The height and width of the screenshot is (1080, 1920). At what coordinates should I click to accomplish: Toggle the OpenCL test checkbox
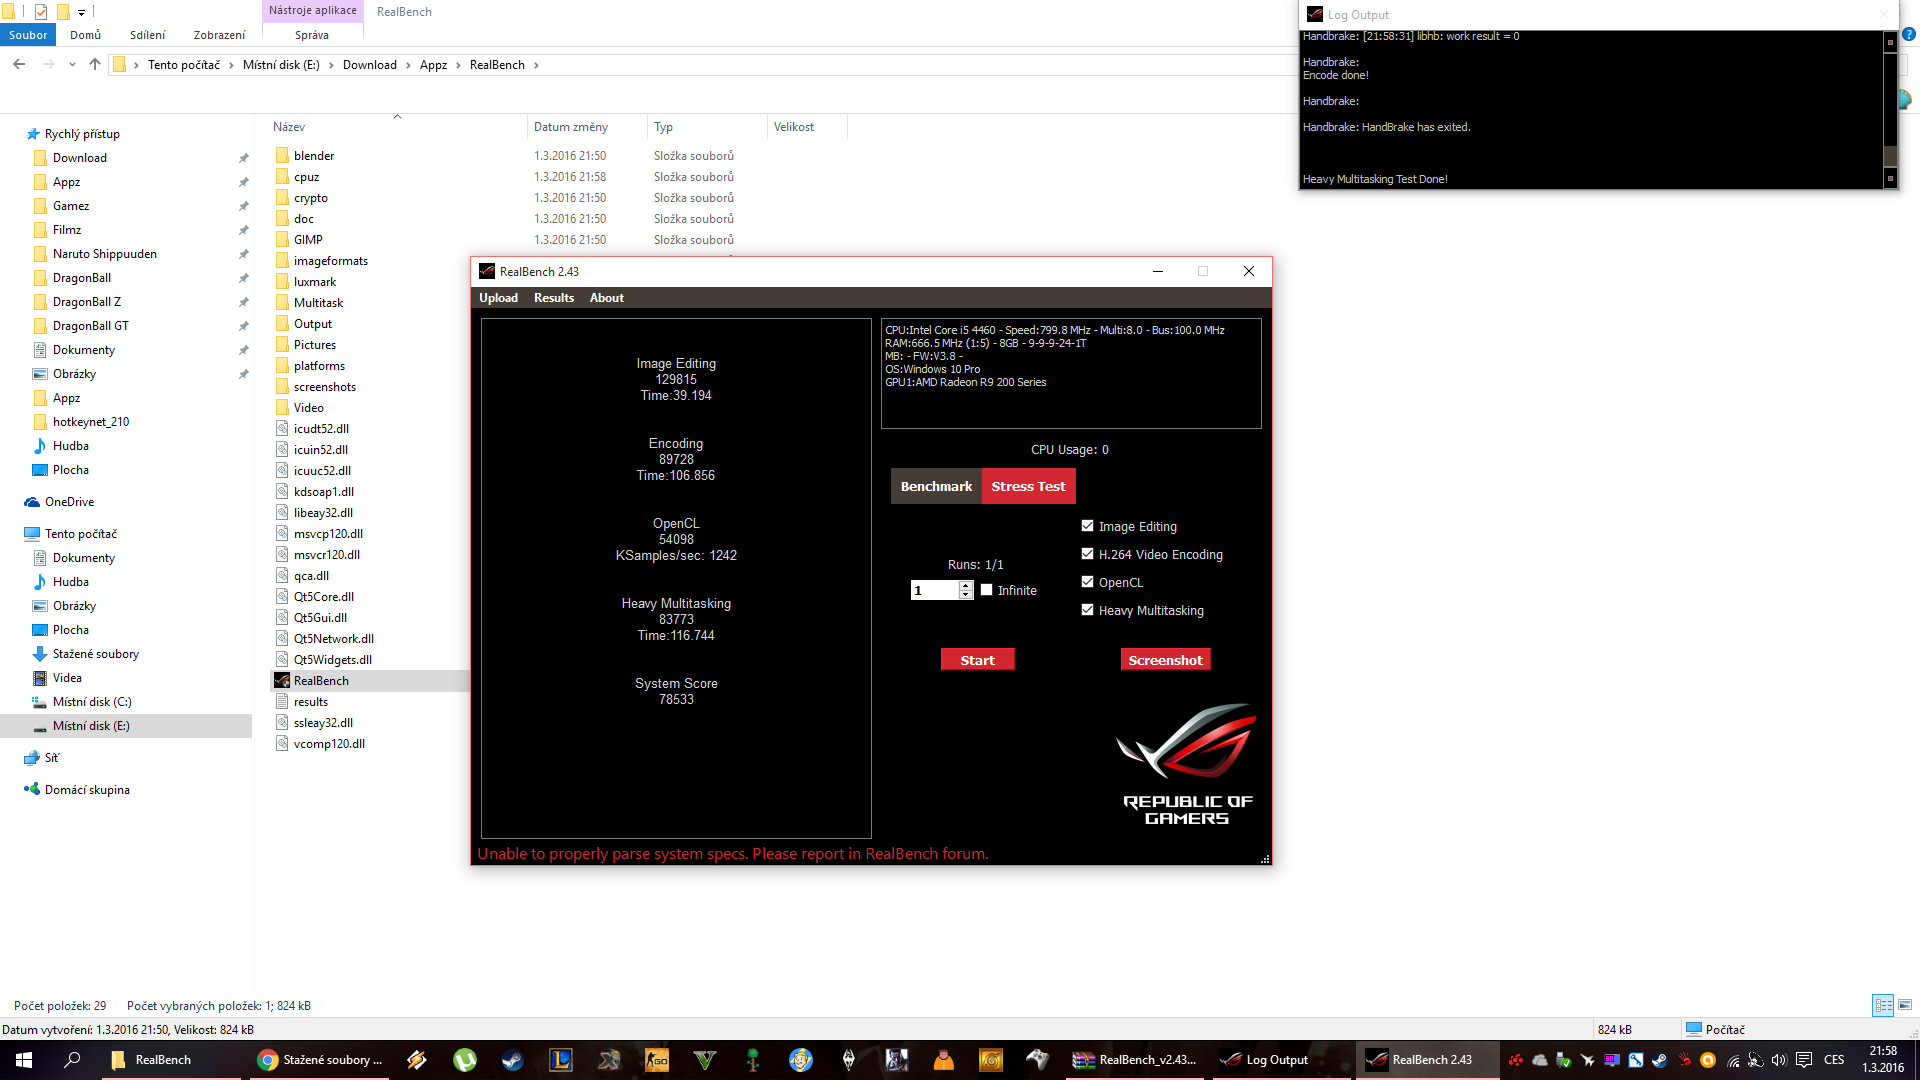[x=1087, y=582]
